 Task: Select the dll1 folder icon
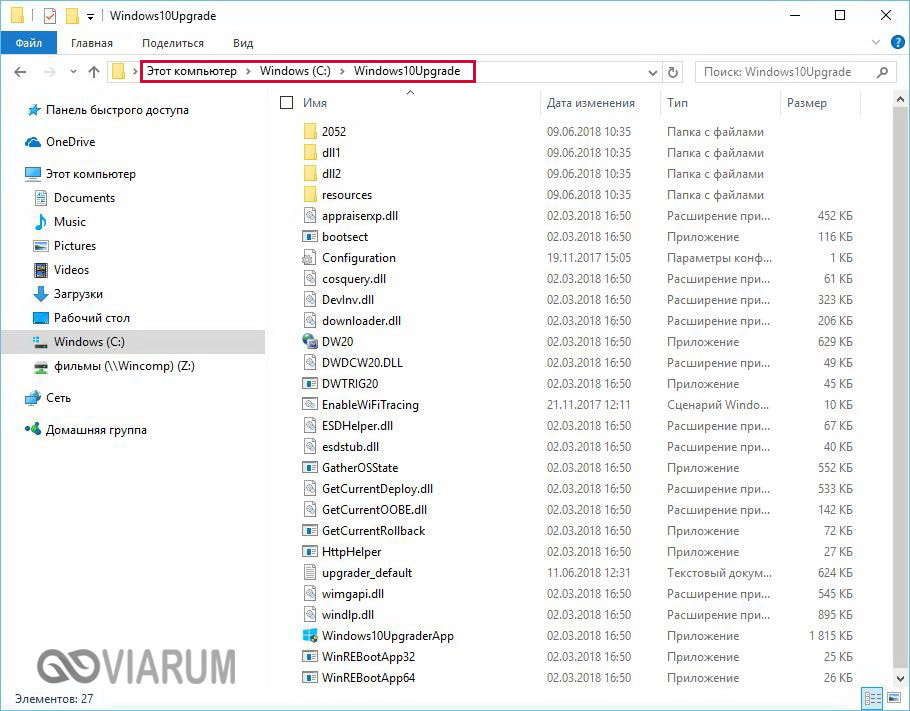(x=310, y=152)
